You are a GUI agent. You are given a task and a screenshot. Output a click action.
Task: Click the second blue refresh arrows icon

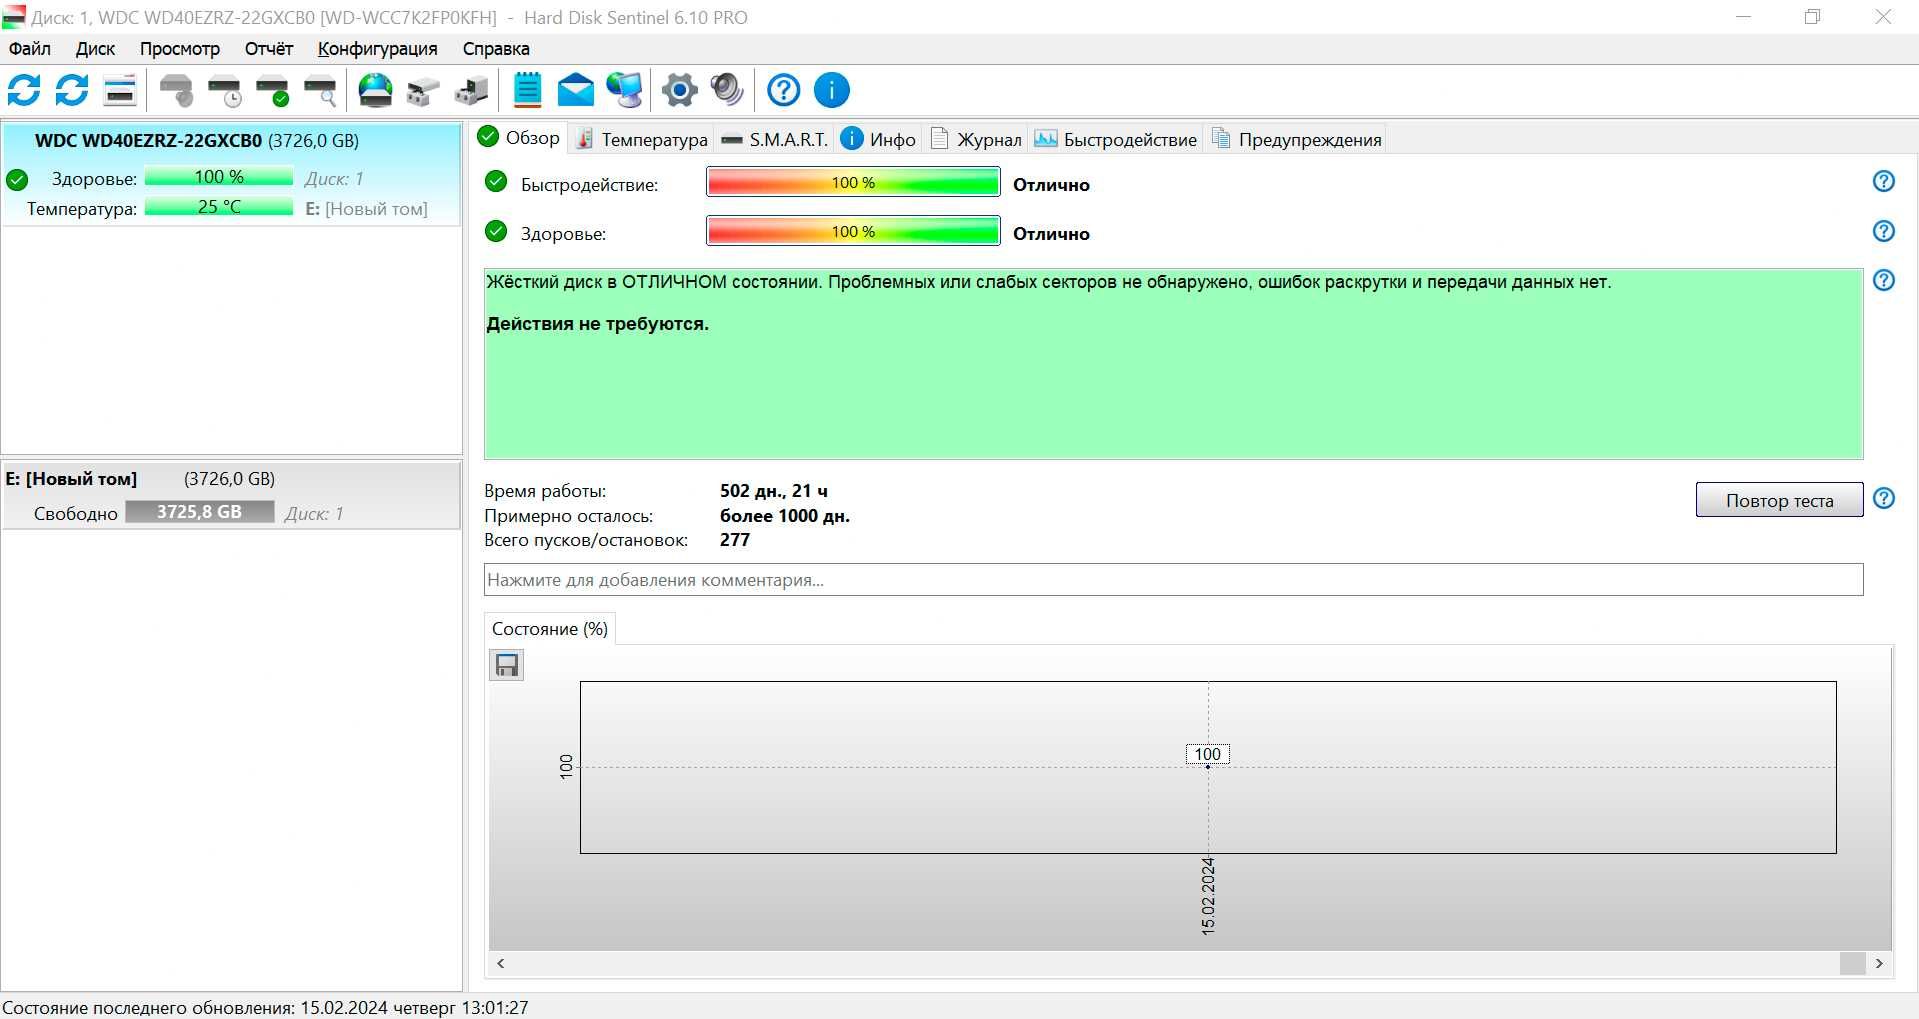(72, 90)
